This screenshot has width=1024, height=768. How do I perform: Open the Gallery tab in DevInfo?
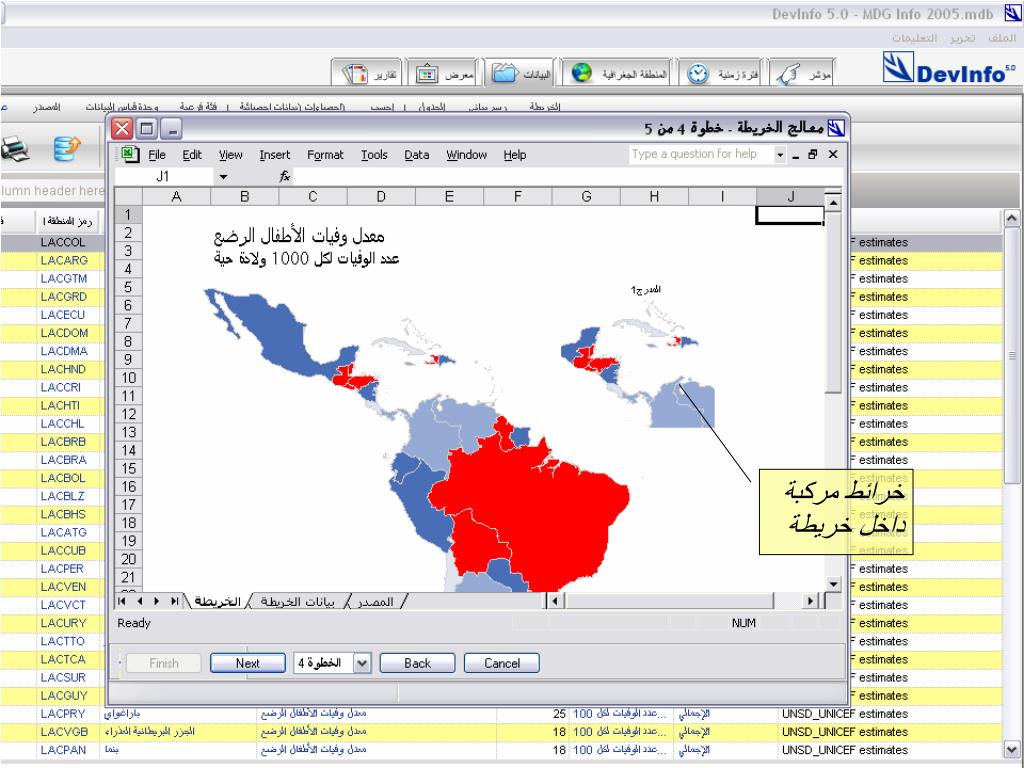[x=445, y=74]
